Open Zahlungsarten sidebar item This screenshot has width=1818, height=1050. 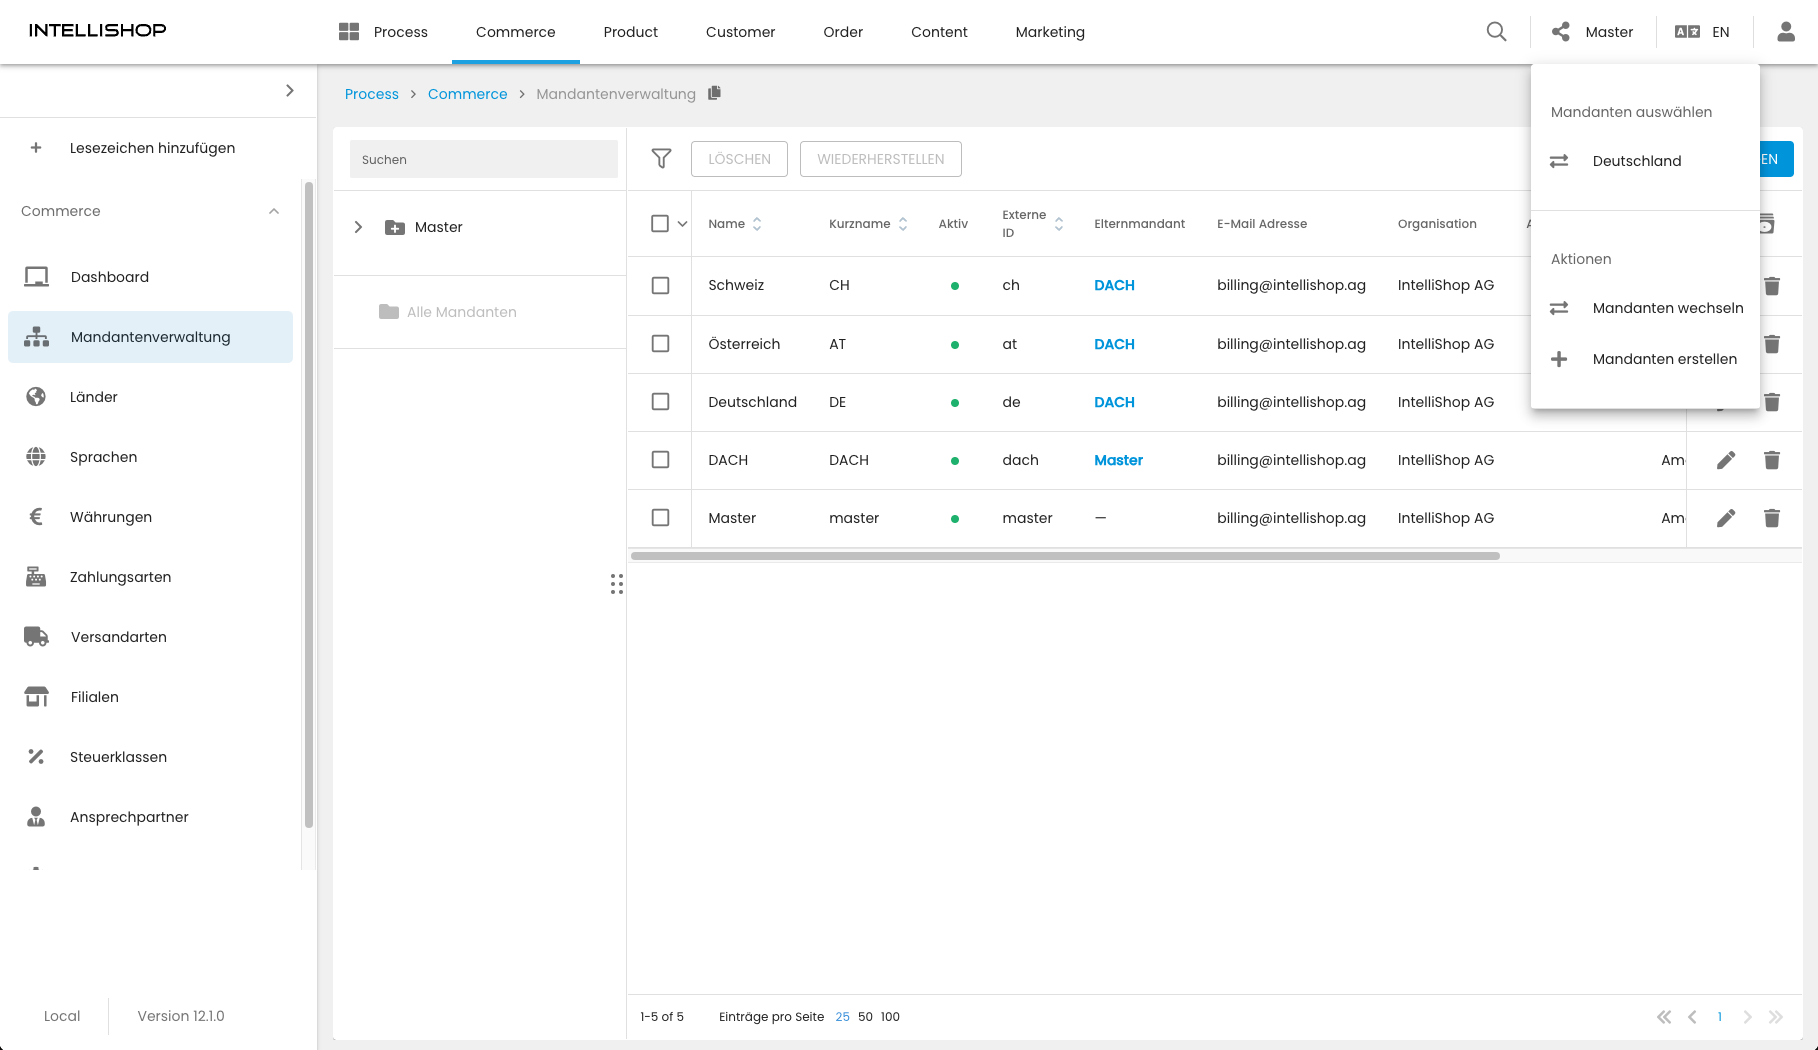(x=150, y=577)
